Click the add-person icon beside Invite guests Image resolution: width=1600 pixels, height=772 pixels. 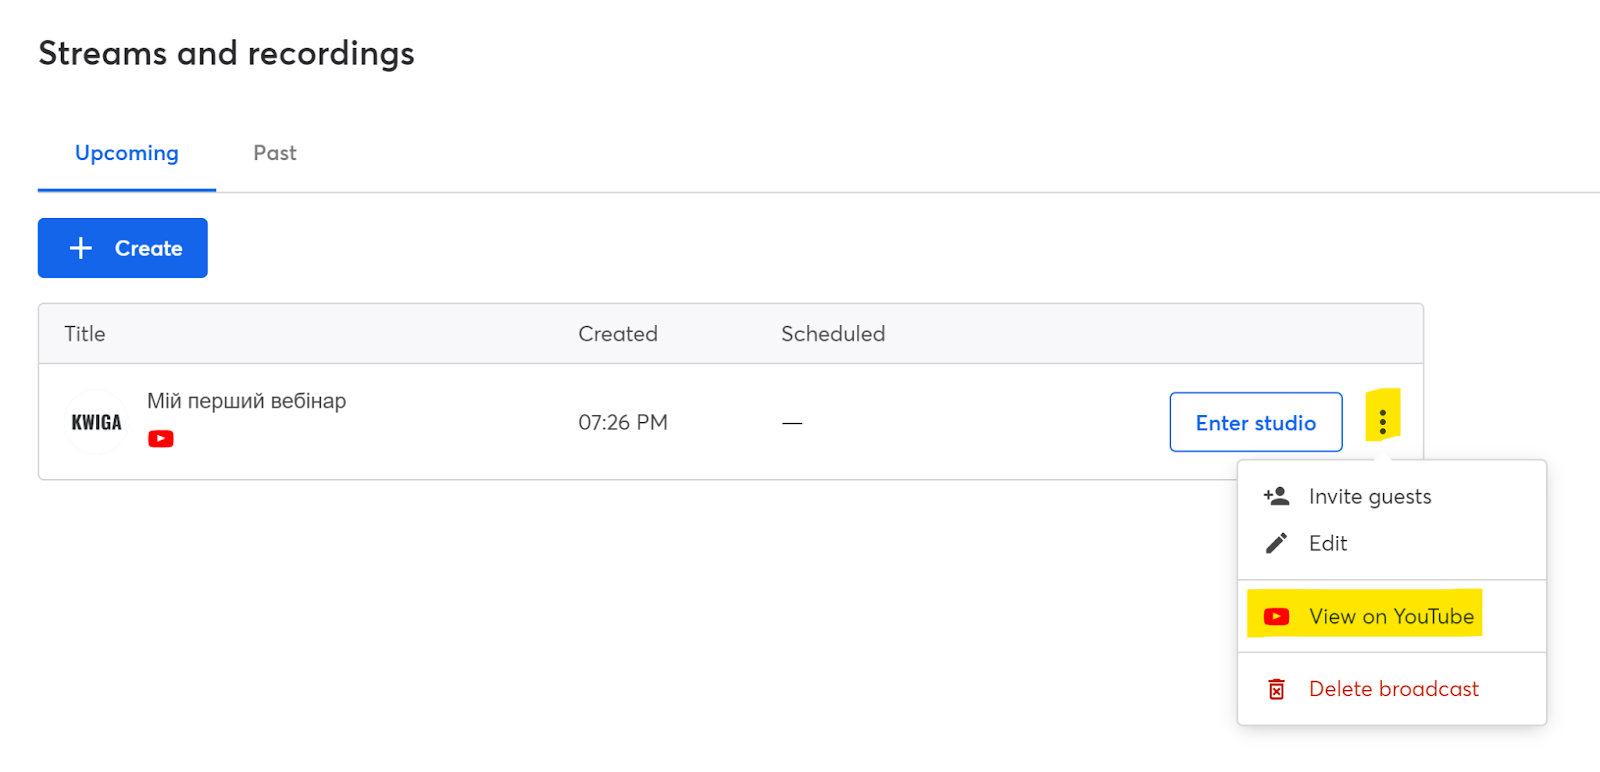point(1276,496)
